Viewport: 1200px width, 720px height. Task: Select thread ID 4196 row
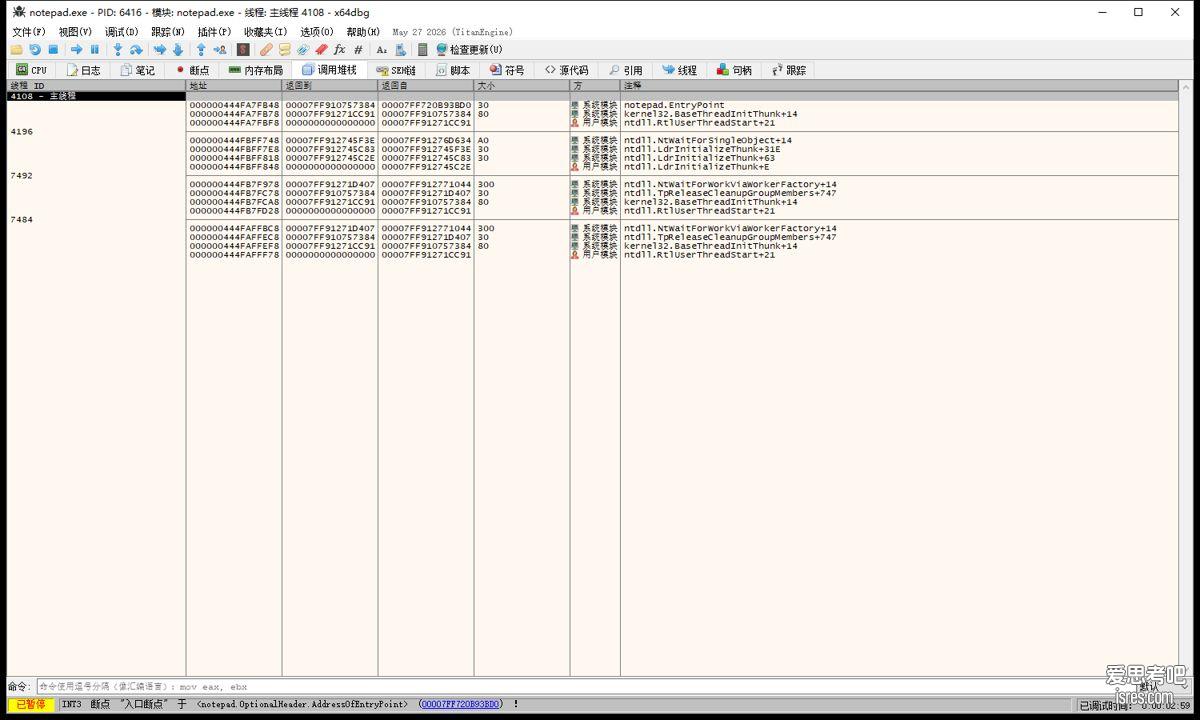(96, 132)
